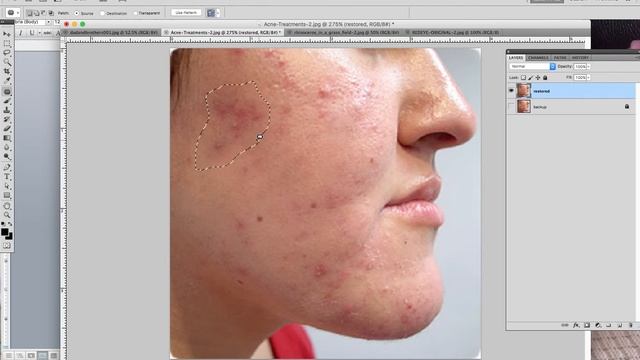Click the Opacity percentage field
Image resolution: width=640 pixels, height=360 pixels.
point(580,67)
